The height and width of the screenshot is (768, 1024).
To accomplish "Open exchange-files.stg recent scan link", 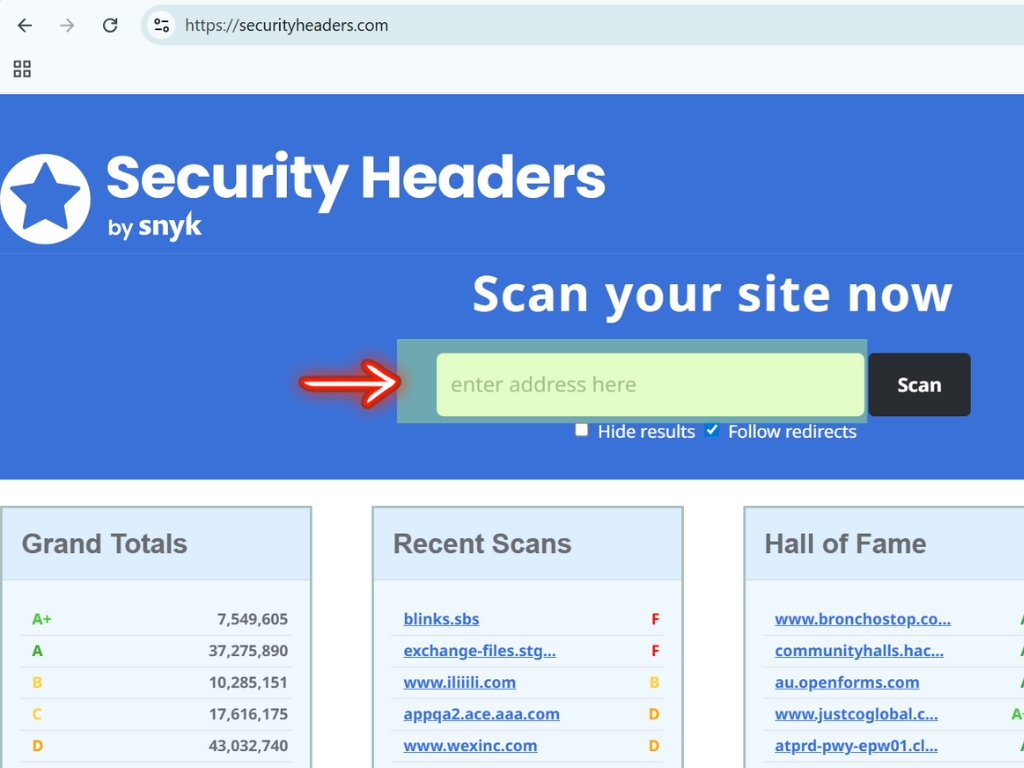I will (x=479, y=651).
